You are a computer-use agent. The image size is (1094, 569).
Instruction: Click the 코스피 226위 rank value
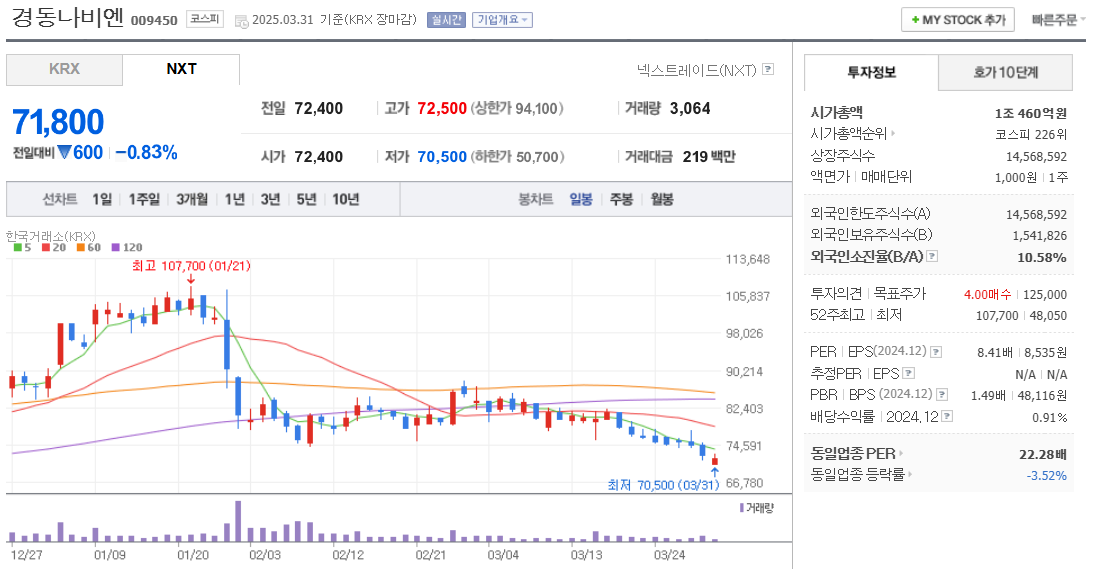click(x=1031, y=135)
